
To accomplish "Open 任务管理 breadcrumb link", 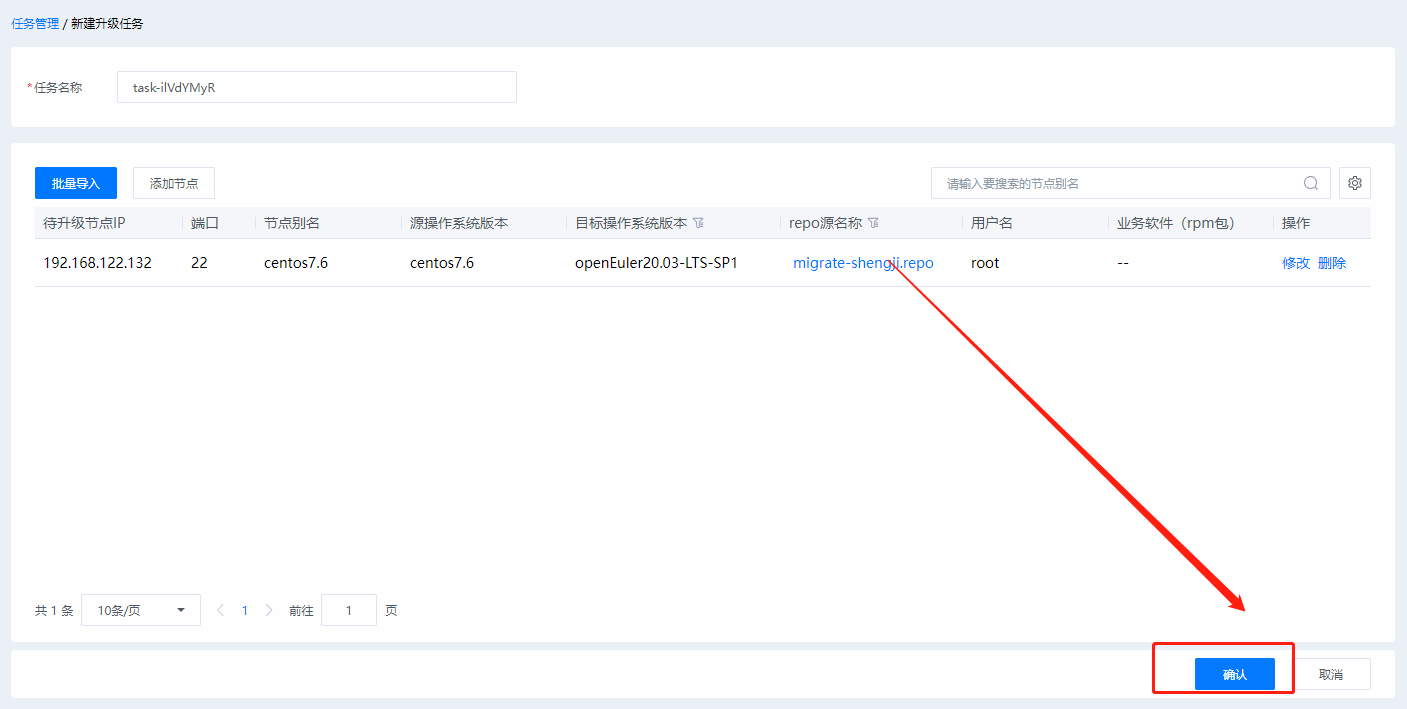I will pos(35,23).
